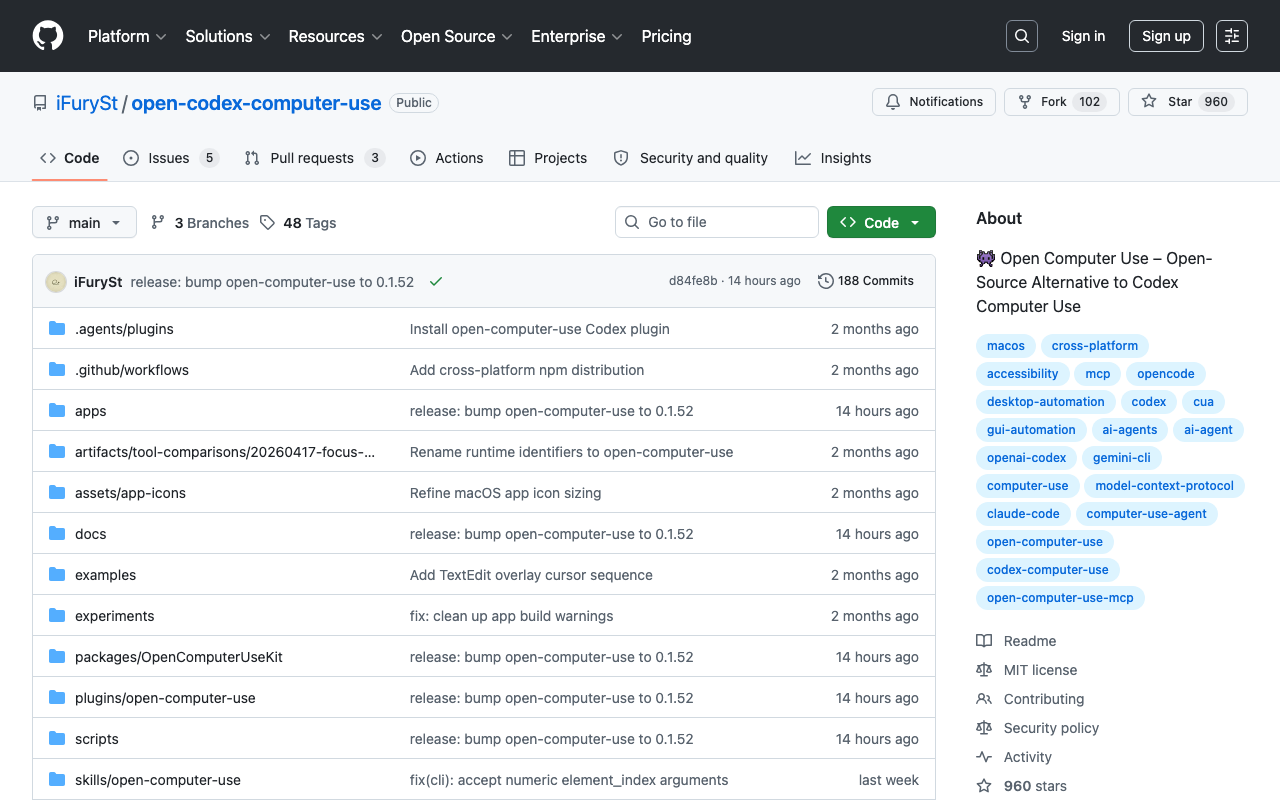Click the folder icon for docs
Viewport: 1280px width, 800px height.
point(57,534)
